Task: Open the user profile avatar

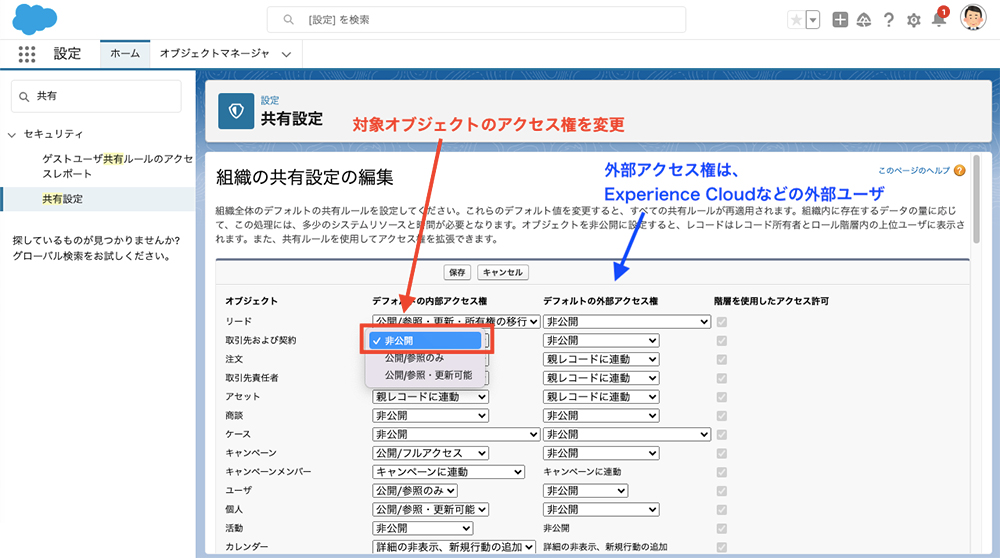Action: click(x=973, y=17)
